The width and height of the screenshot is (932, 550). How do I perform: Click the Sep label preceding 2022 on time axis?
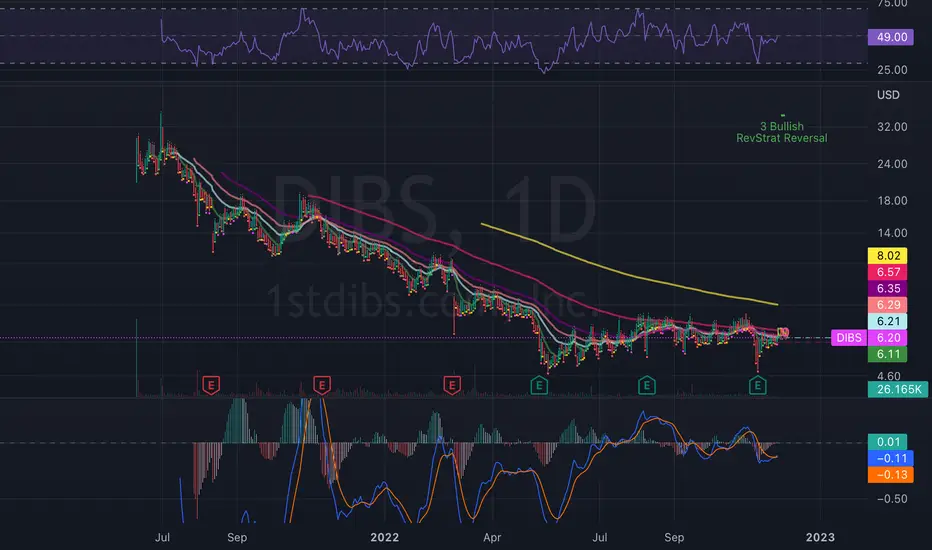point(237,538)
